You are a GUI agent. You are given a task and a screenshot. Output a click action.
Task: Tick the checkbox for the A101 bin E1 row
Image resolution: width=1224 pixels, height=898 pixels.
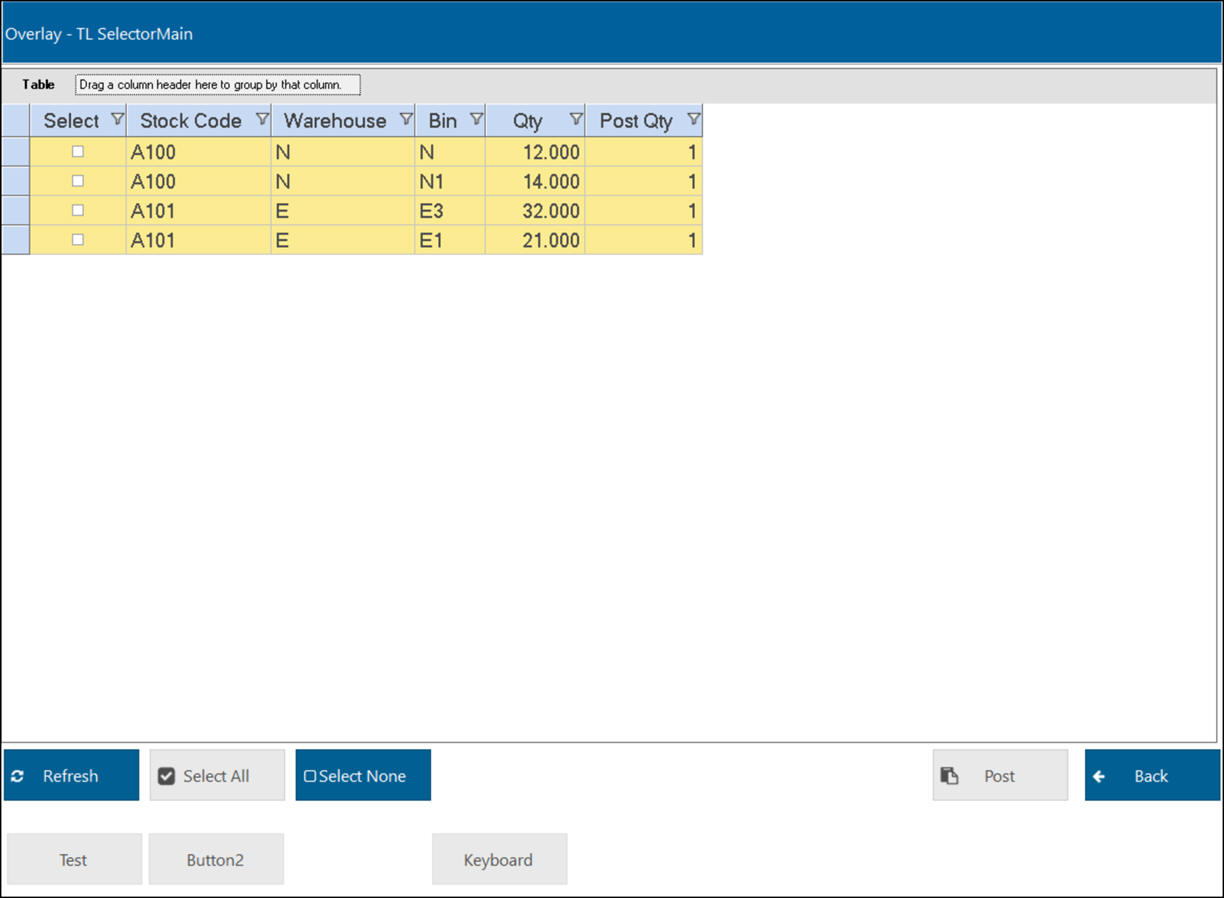point(78,240)
